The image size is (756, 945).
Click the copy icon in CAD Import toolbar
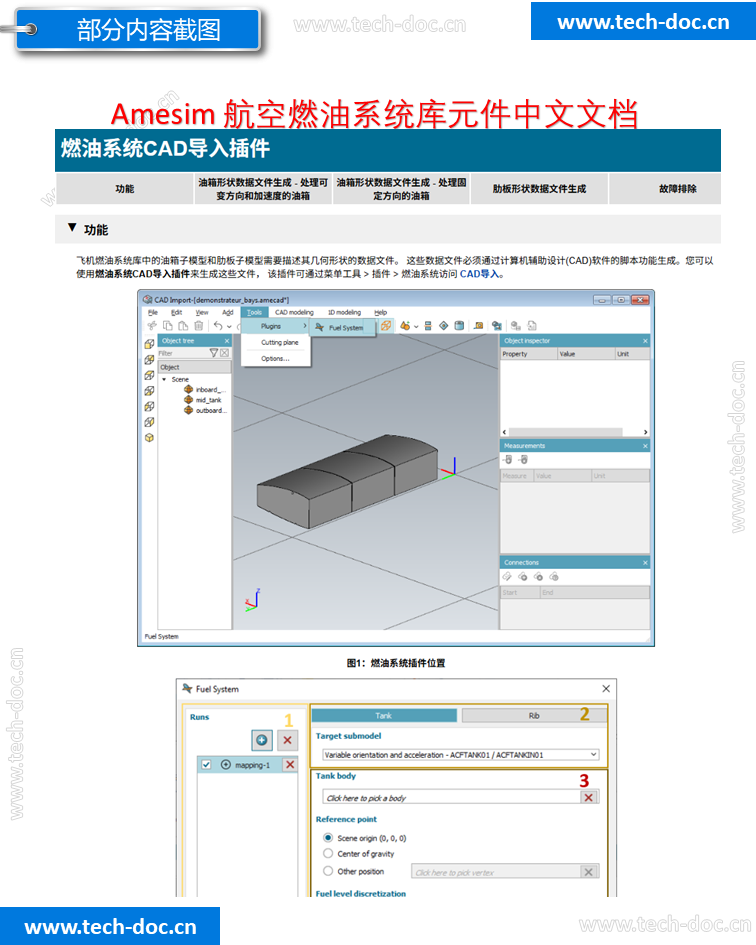click(x=168, y=325)
